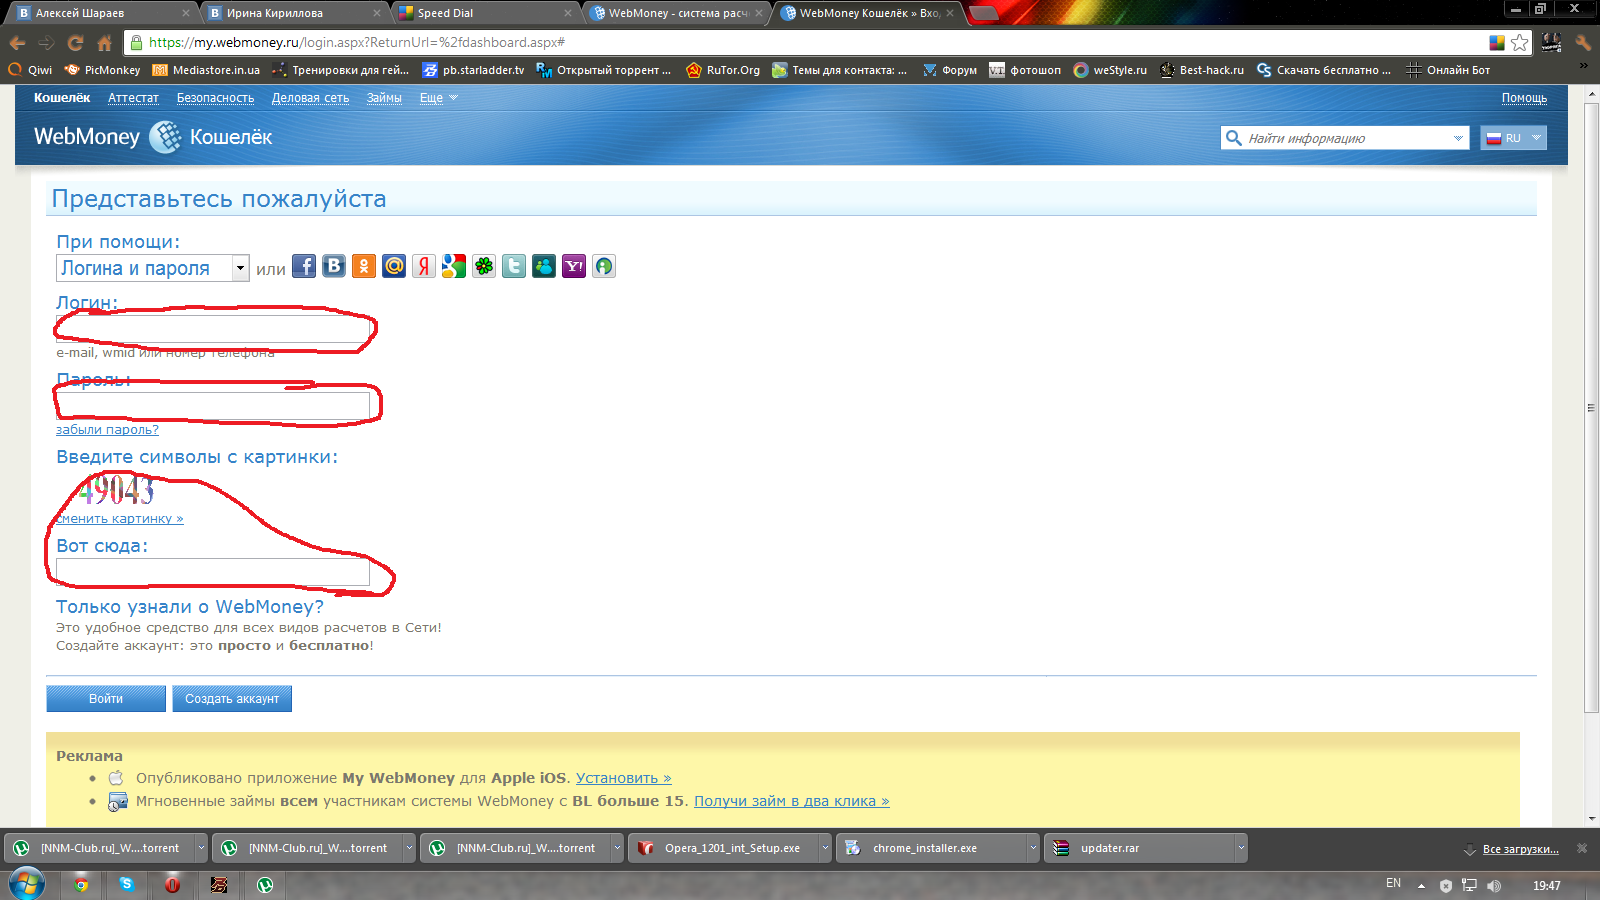Click the browser Forward arrow
1600x900 pixels.
[46, 43]
